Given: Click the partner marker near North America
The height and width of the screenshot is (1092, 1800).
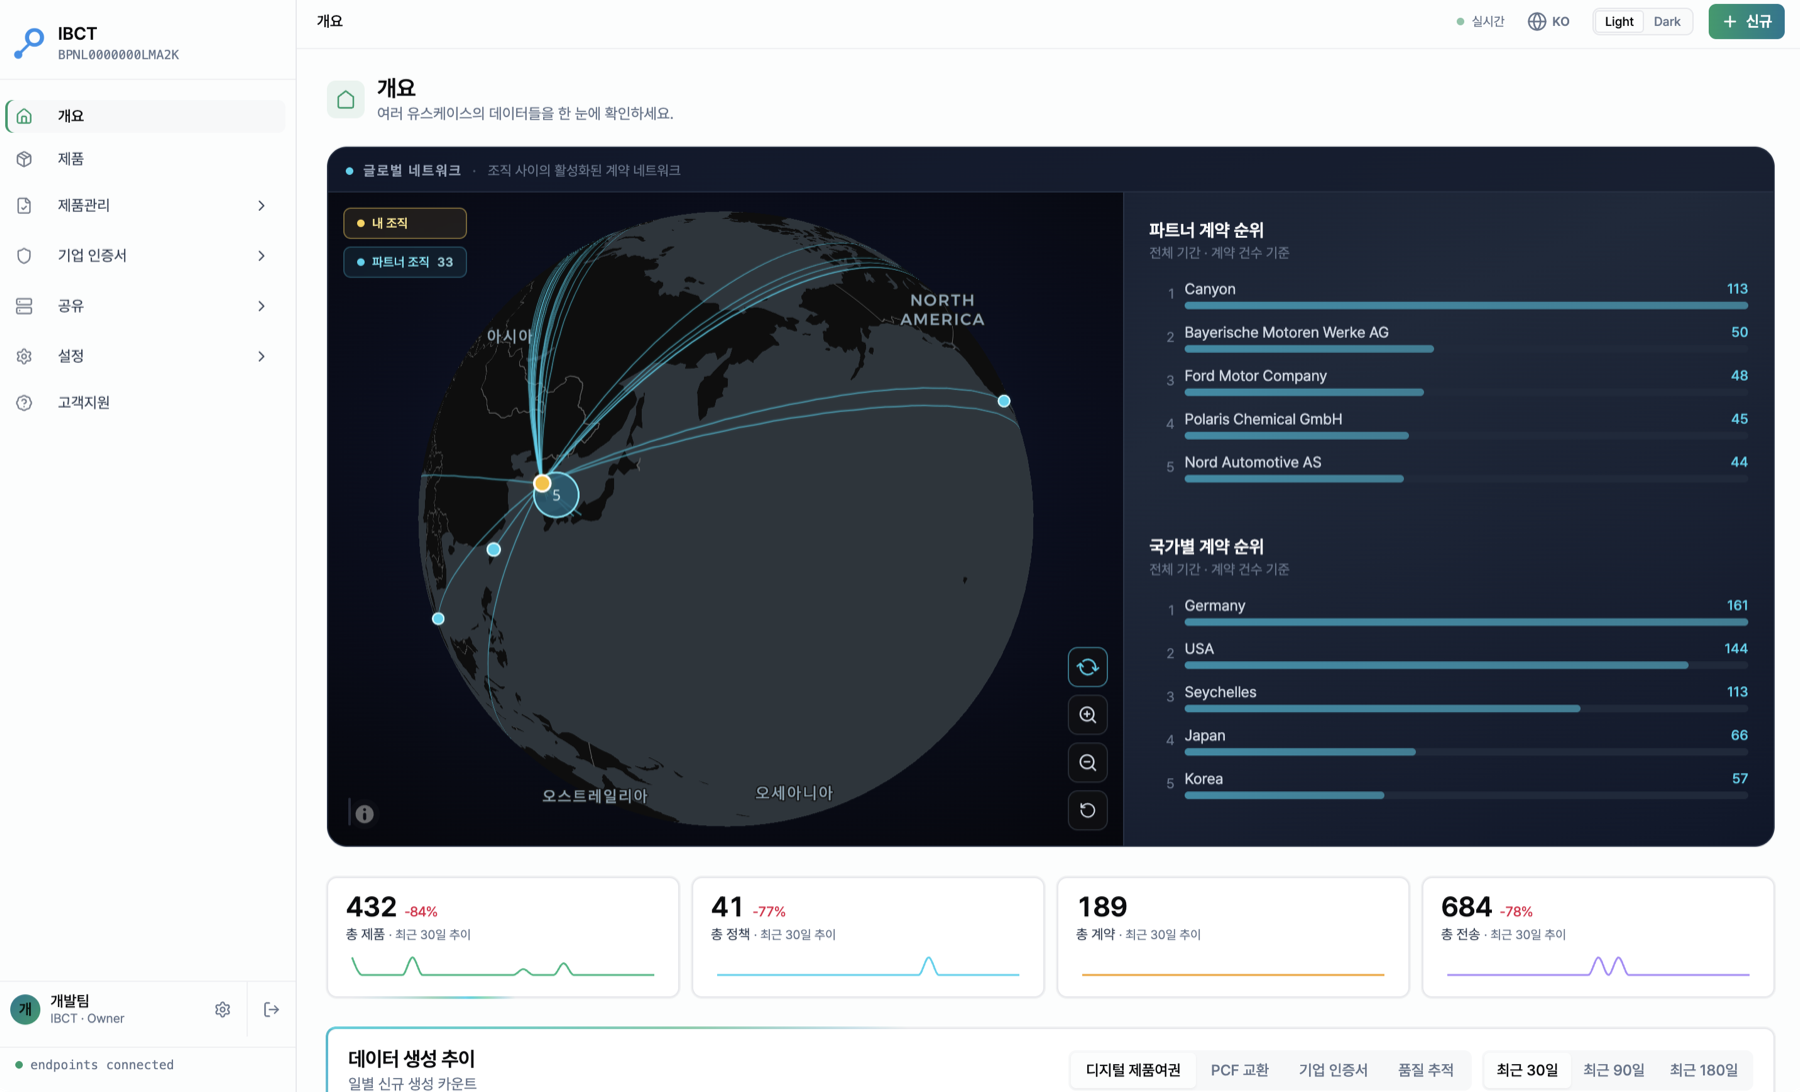Looking at the screenshot, I should coord(1004,401).
